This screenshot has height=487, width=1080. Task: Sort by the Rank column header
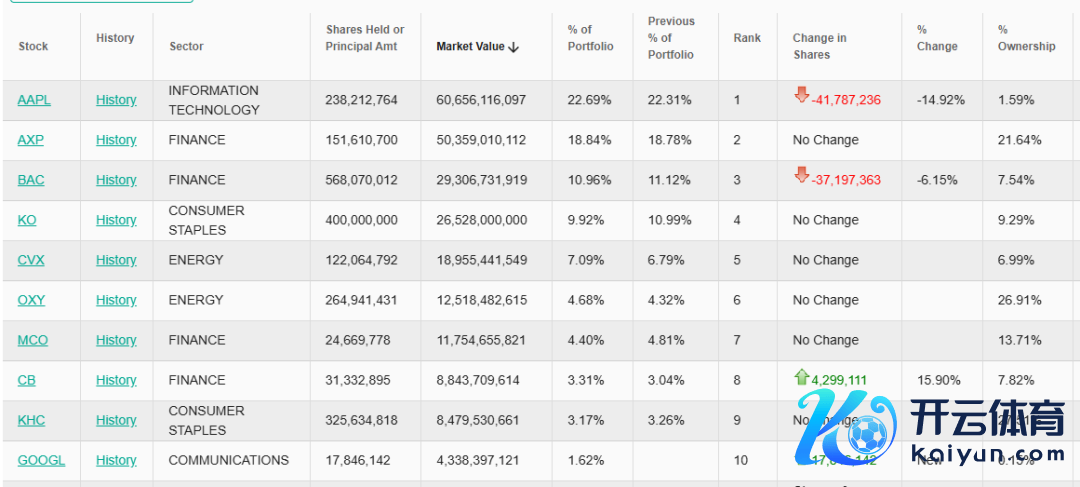(747, 38)
